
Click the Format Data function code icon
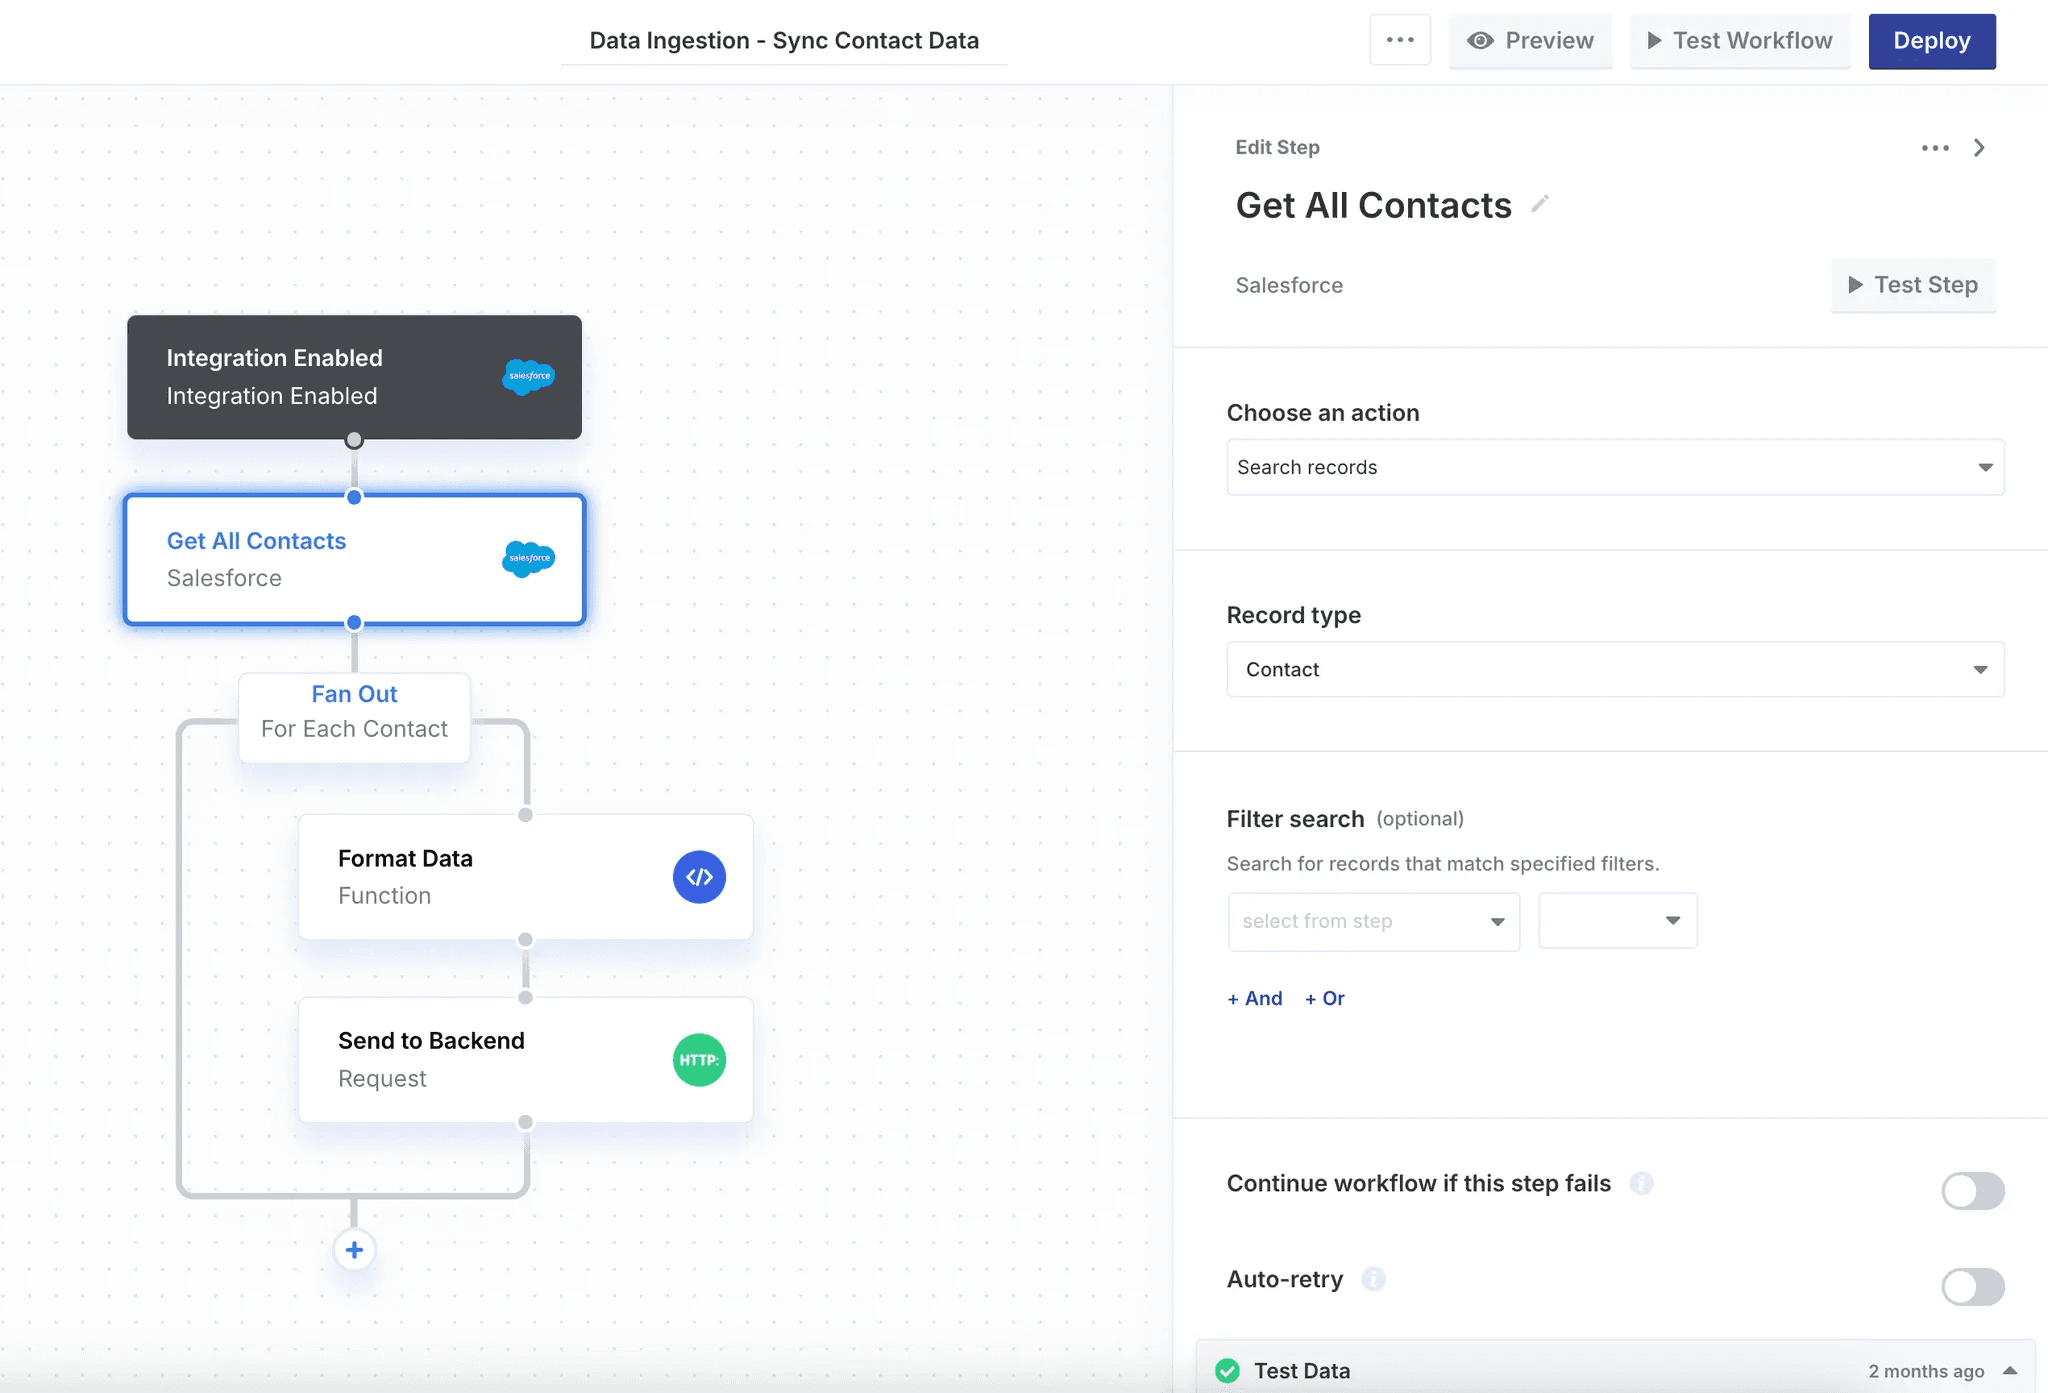[x=699, y=877]
